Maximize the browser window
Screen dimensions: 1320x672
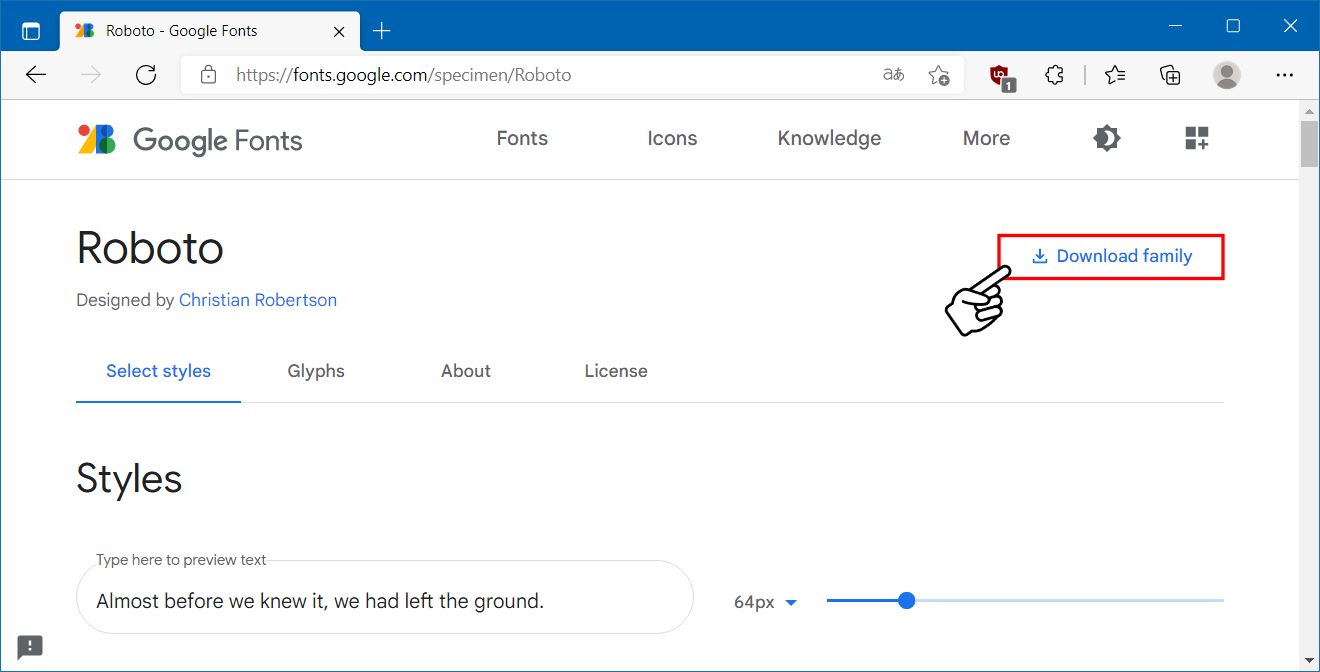[x=1233, y=26]
